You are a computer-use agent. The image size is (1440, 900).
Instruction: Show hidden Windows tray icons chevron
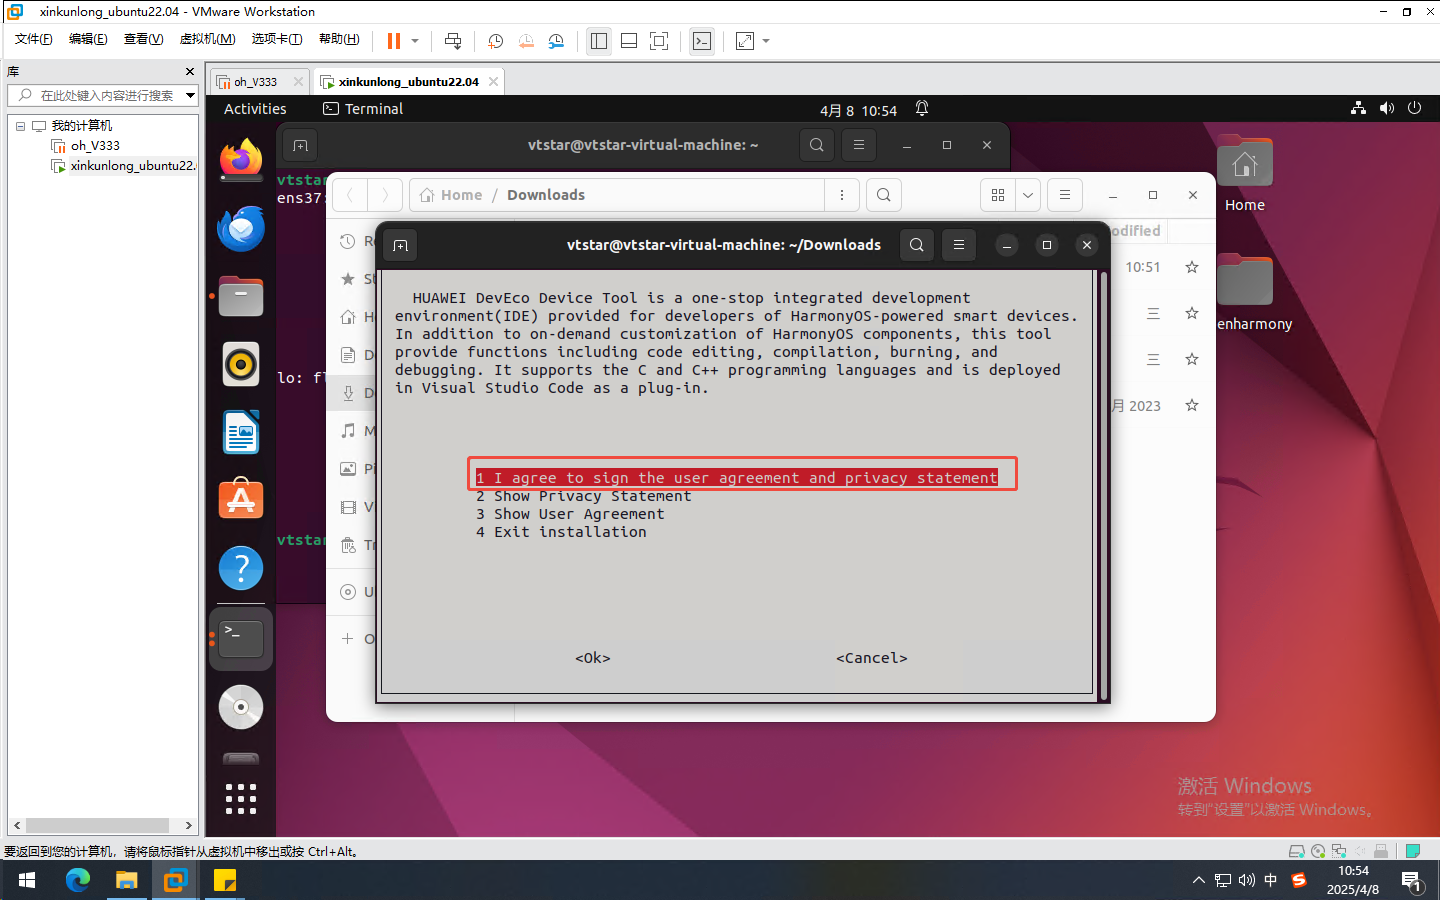(1198, 880)
